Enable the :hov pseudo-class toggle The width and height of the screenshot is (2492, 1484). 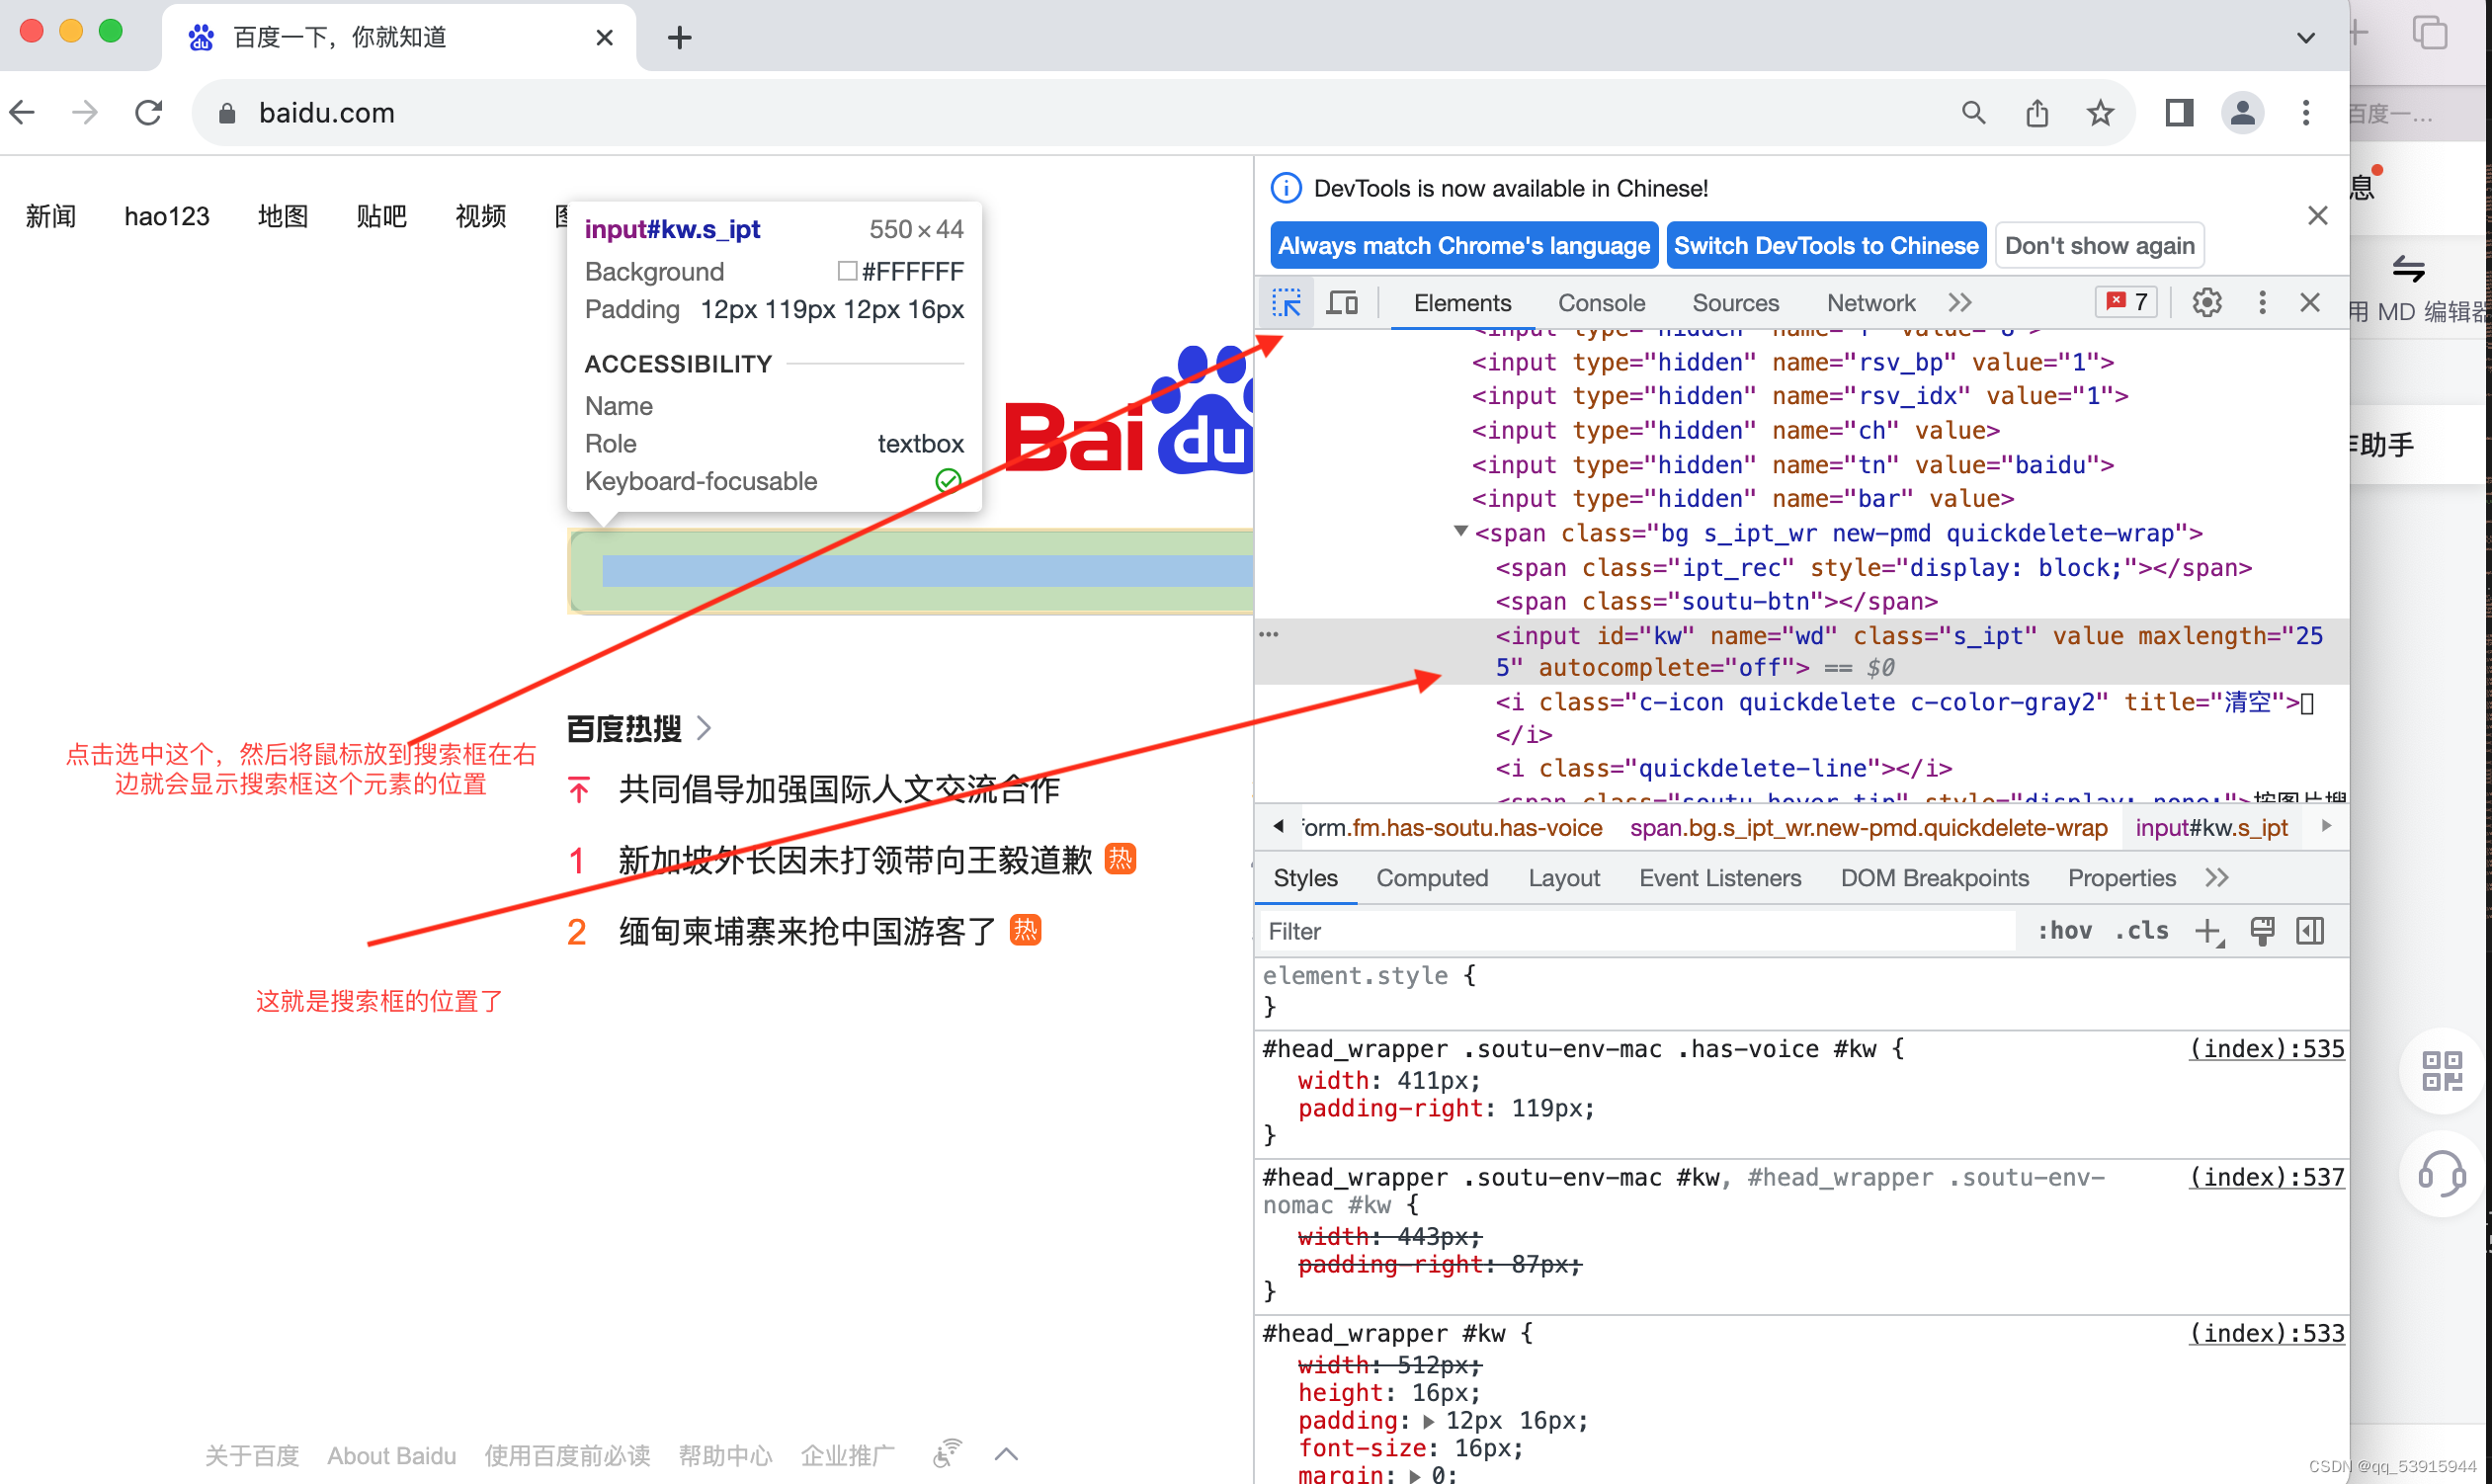[x=2063, y=931]
